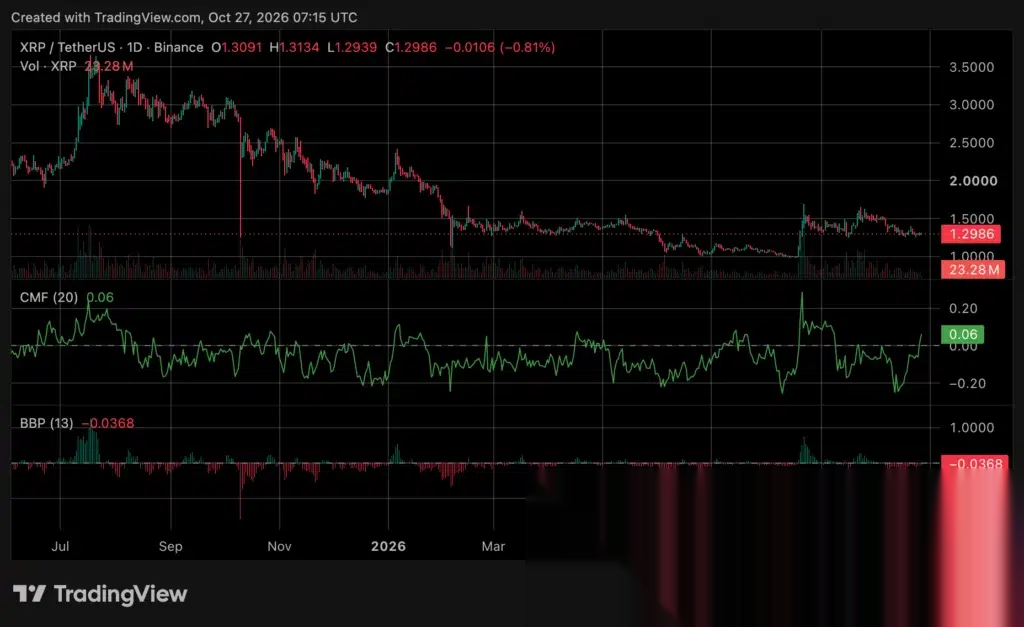This screenshot has width=1024, height=627.
Task: Click the Nov time axis label
Action: (x=279, y=546)
